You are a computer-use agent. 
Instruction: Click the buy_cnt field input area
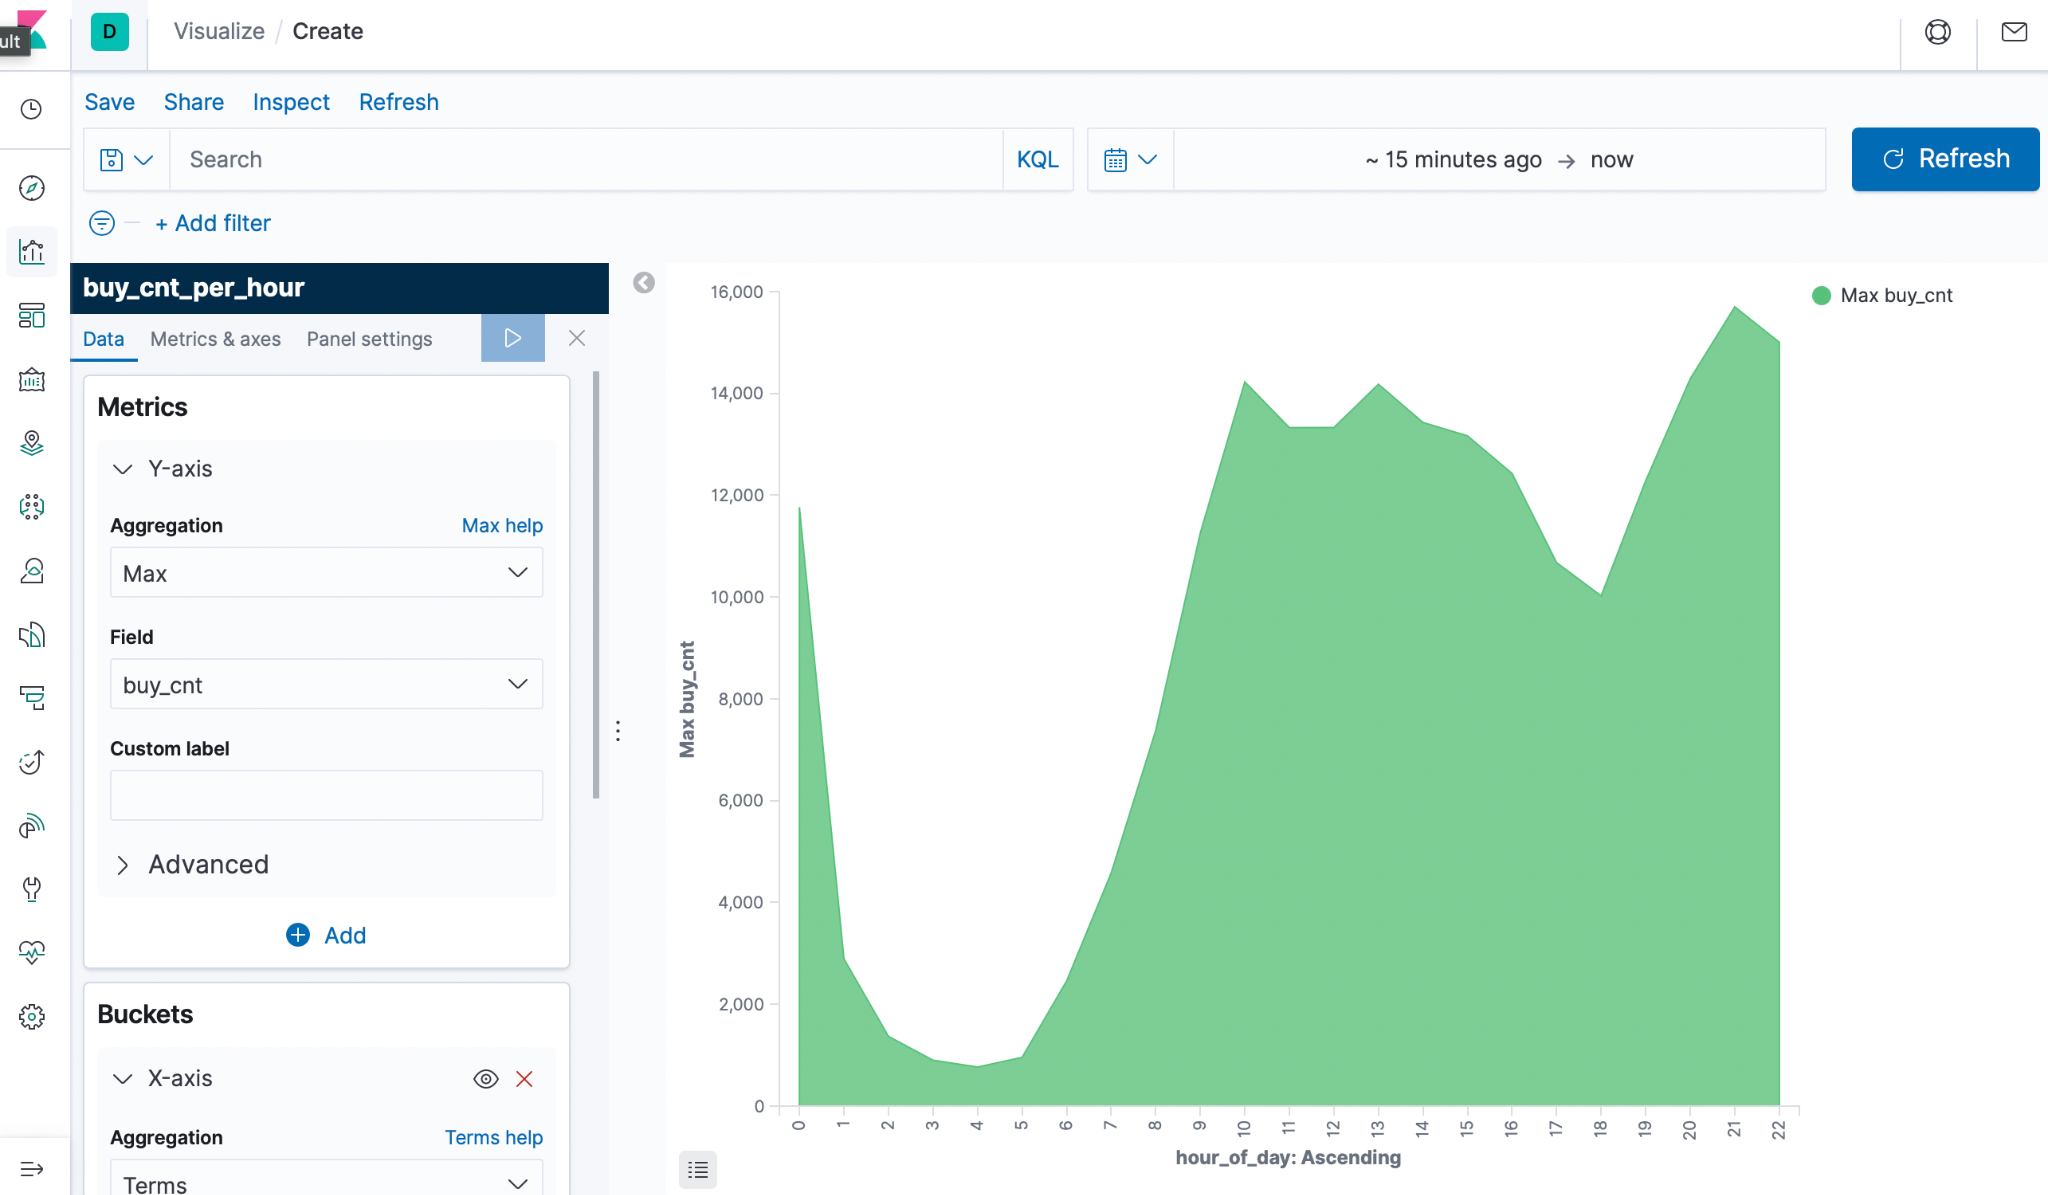pos(324,686)
